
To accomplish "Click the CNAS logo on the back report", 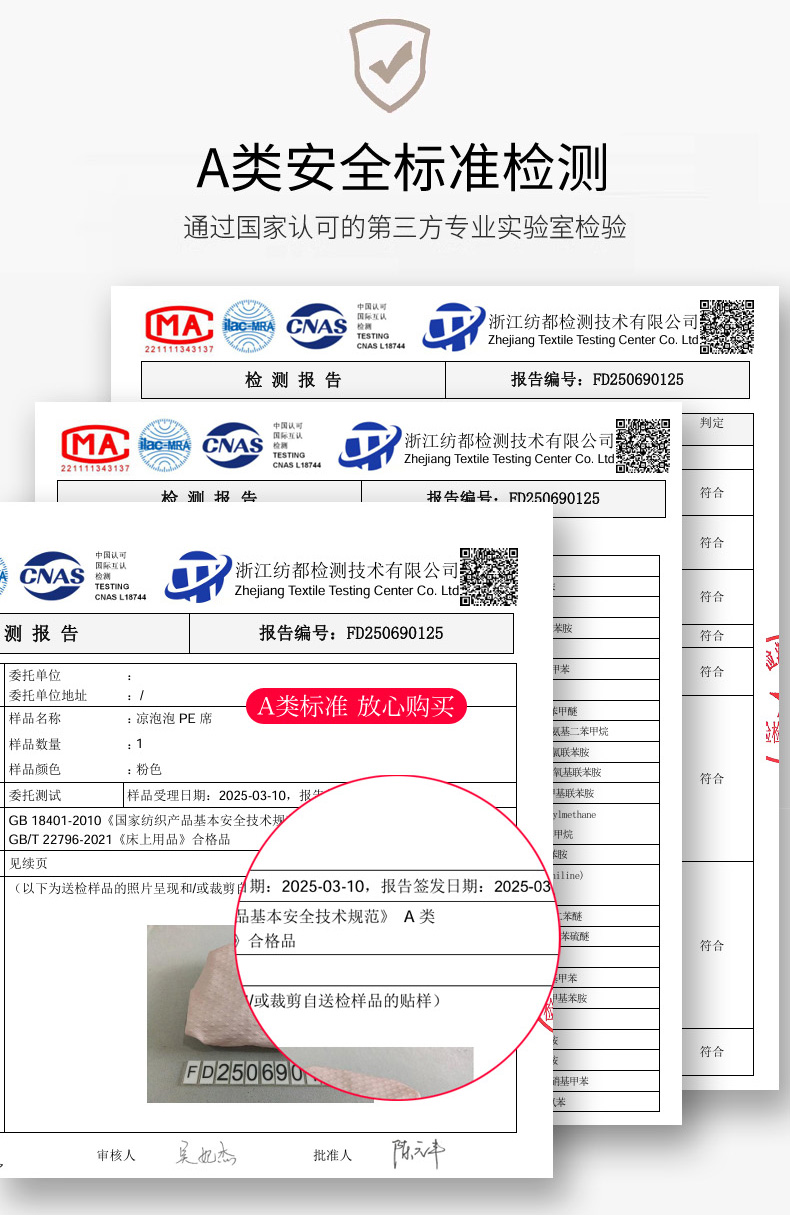I will point(317,325).
